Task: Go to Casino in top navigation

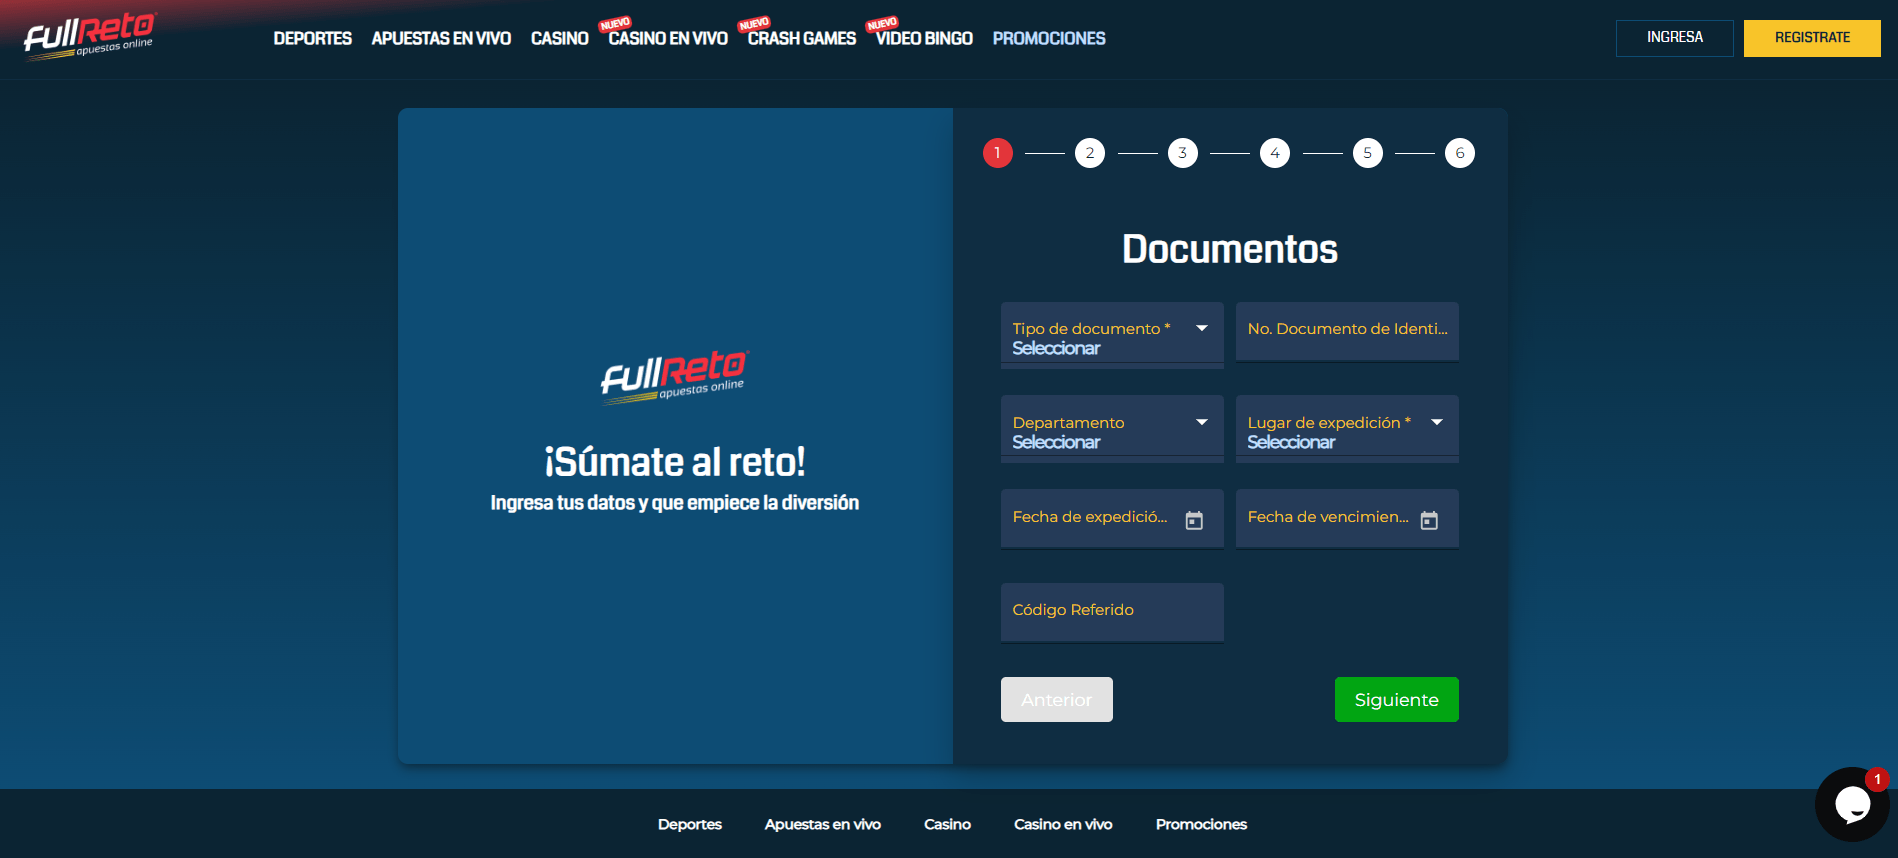Action: tap(560, 38)
